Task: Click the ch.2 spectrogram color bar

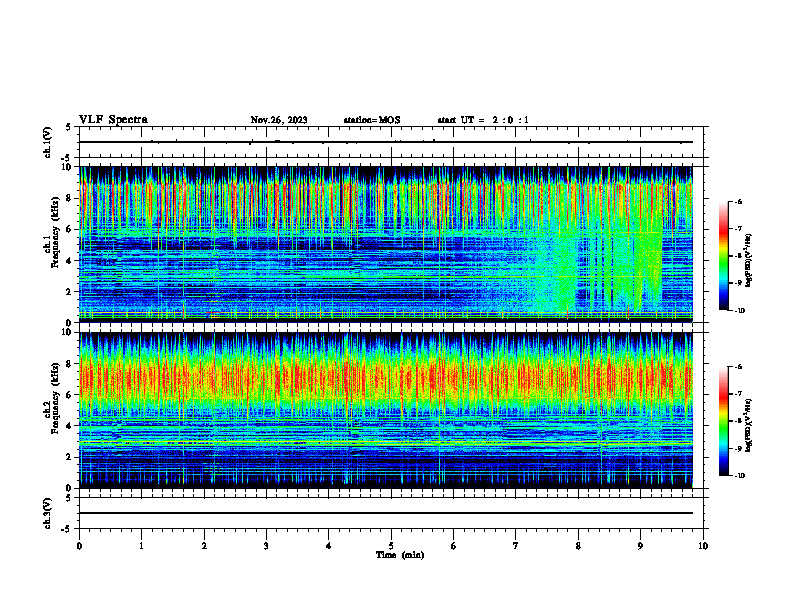Action: [x=723, y=421]
